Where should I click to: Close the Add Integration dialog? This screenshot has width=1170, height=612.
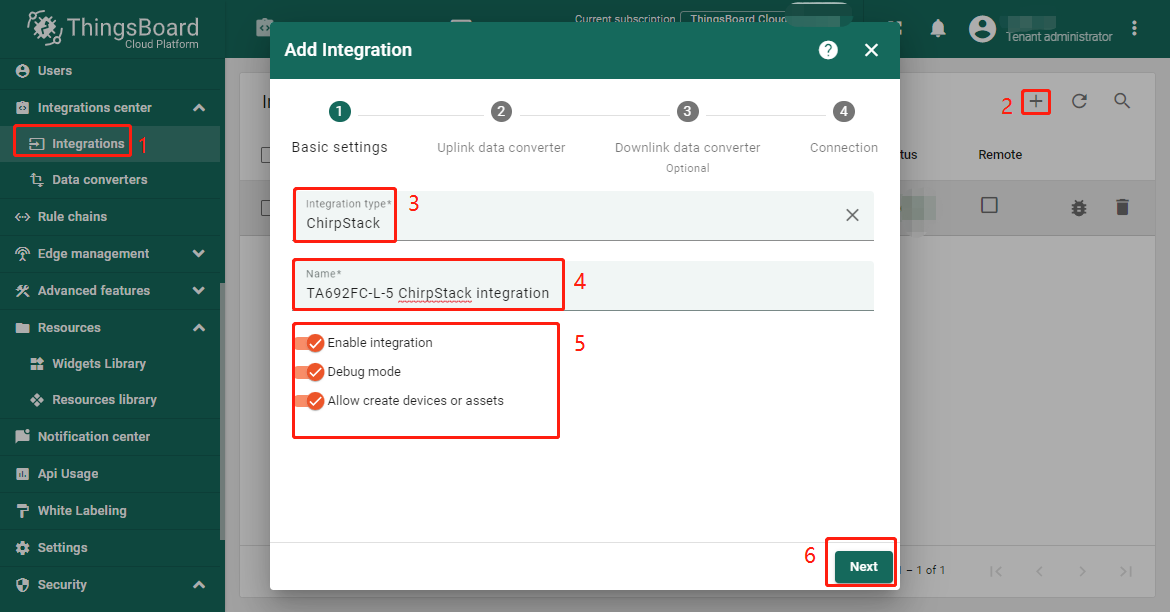[x=871, y=50]
